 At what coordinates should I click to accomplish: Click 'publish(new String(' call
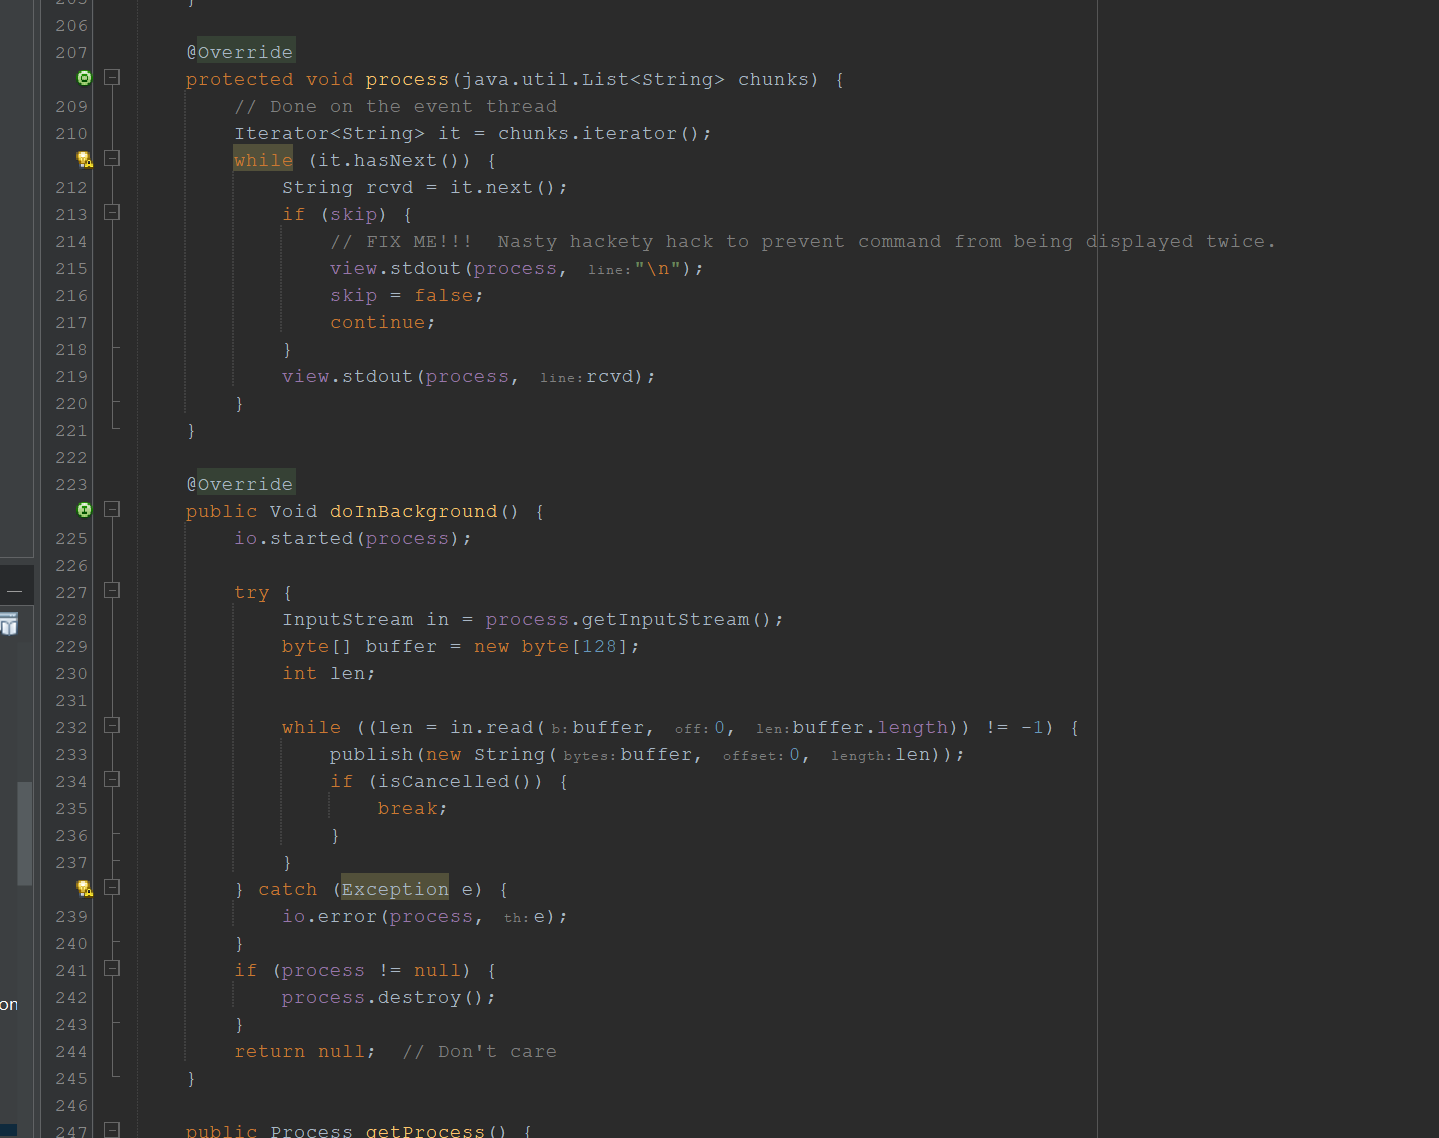[x=443, y=754]
